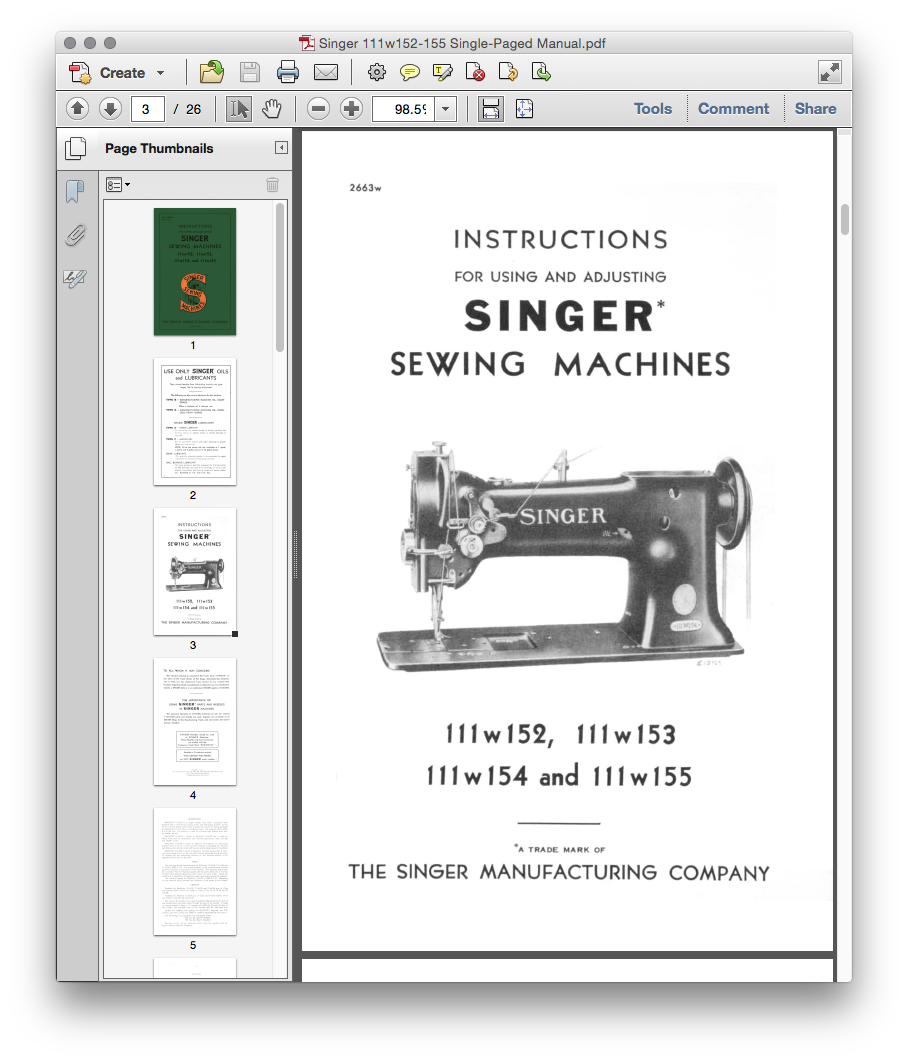Switch to the Comment pane
The image size is (908, 1062).
coord(734,108)
